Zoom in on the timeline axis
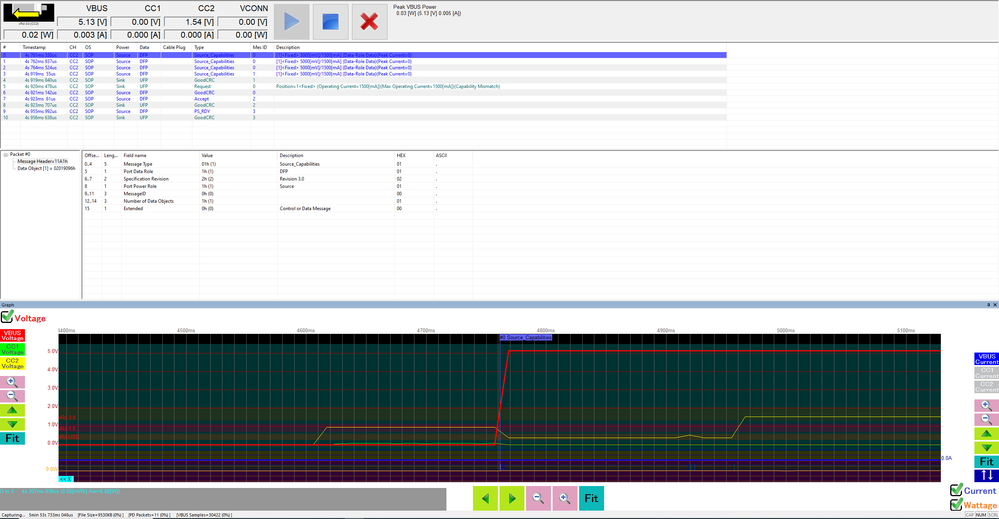Image resolution: width=999 pixels, height=519 pixels. 564,498
